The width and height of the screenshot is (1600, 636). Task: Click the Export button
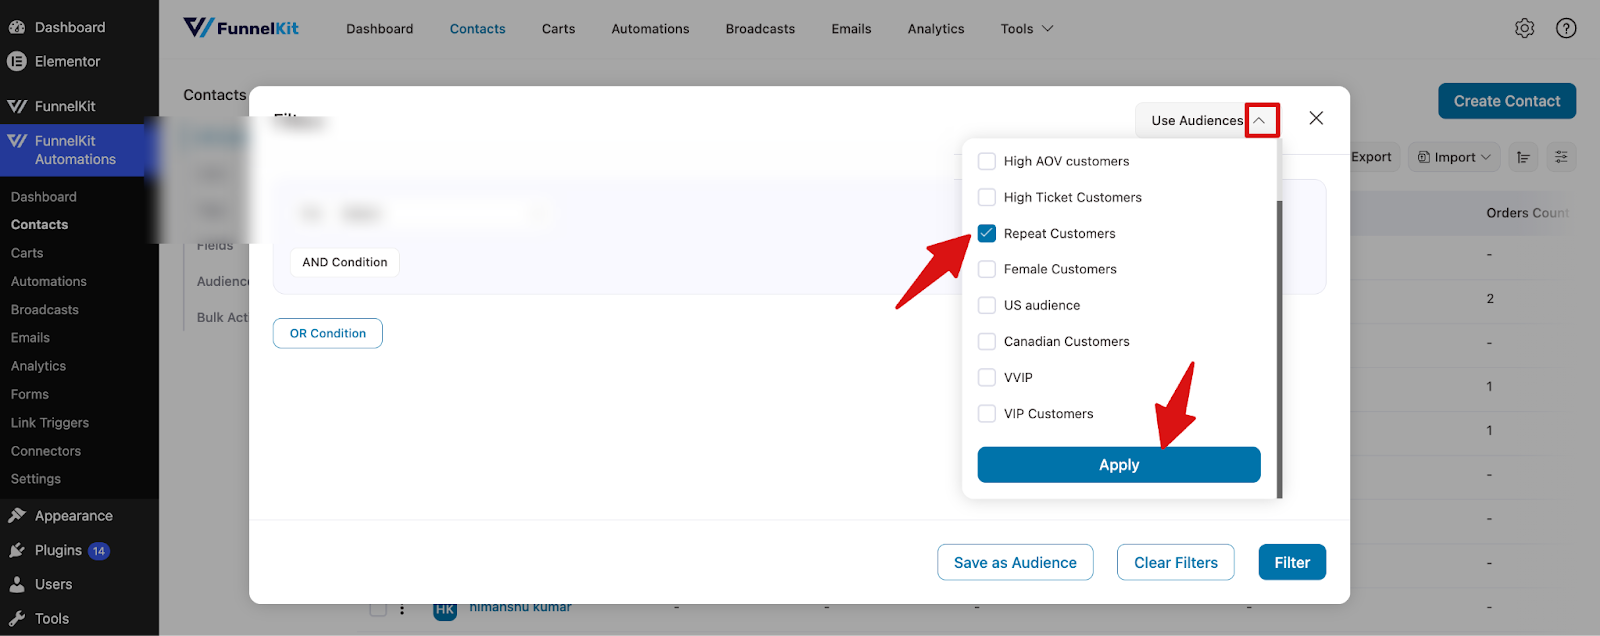tap(1371, 157)
